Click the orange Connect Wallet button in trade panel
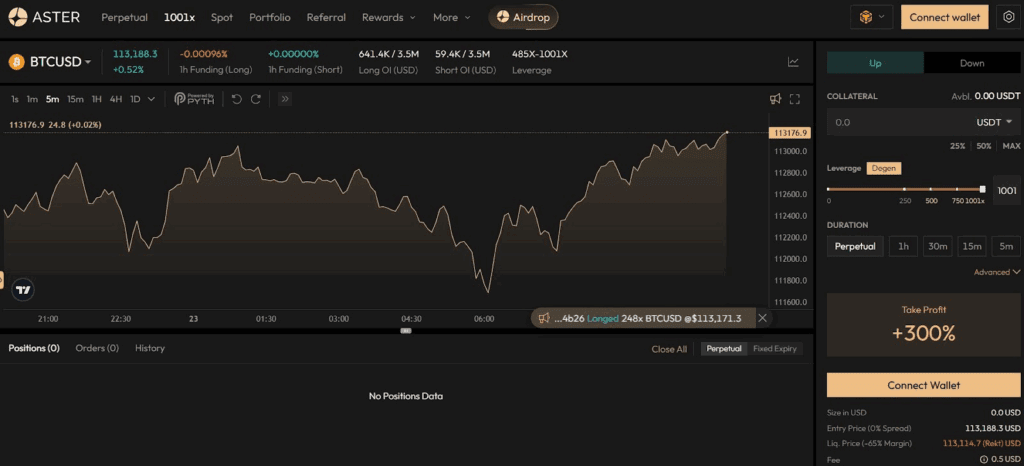This screenshot has height=466, width=1024. [923, 385]
